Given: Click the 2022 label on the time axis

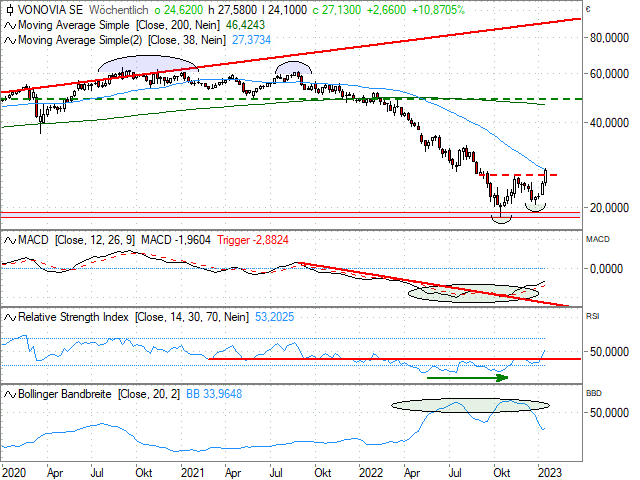Looking at the screenshot, I should pyautogui.click(x=370, y=473).
